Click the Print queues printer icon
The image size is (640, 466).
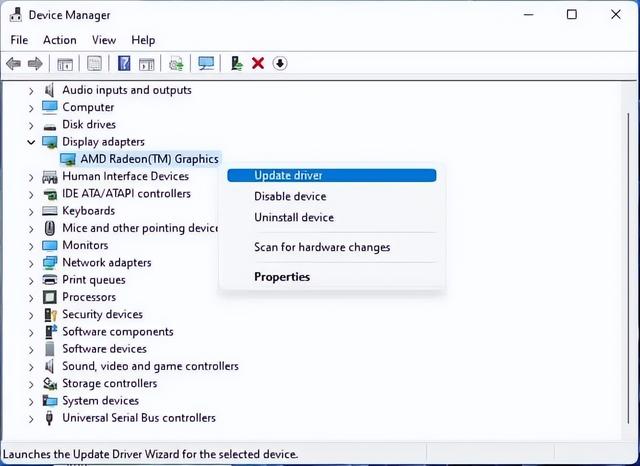[x=50, y=280]
